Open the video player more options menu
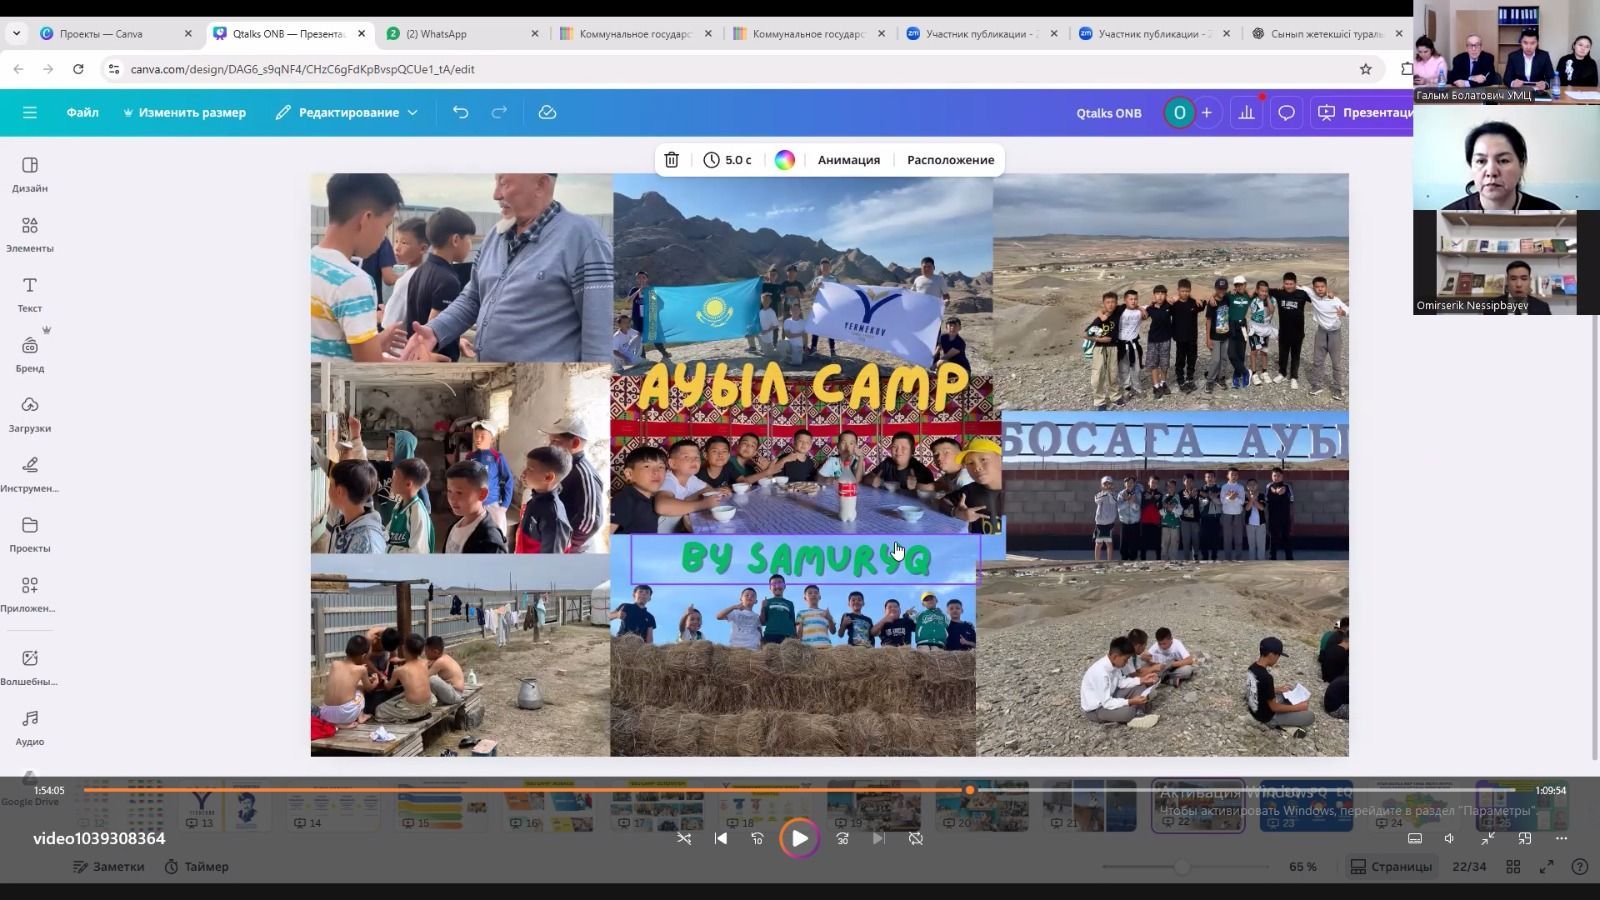The height and width of the screenshot is (900, 1600). pos(1561,839)
